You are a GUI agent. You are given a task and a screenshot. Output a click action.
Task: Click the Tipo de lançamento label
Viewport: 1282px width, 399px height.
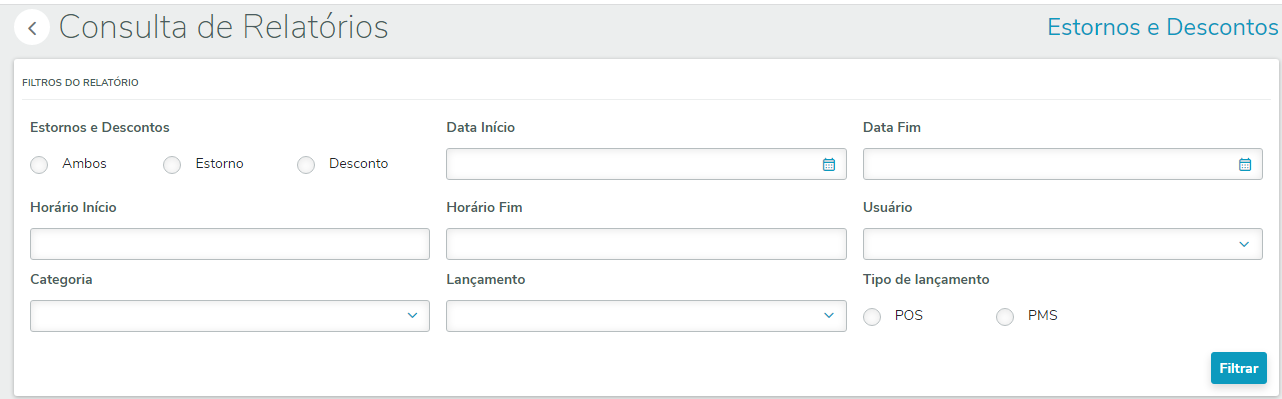click(926, 280)
